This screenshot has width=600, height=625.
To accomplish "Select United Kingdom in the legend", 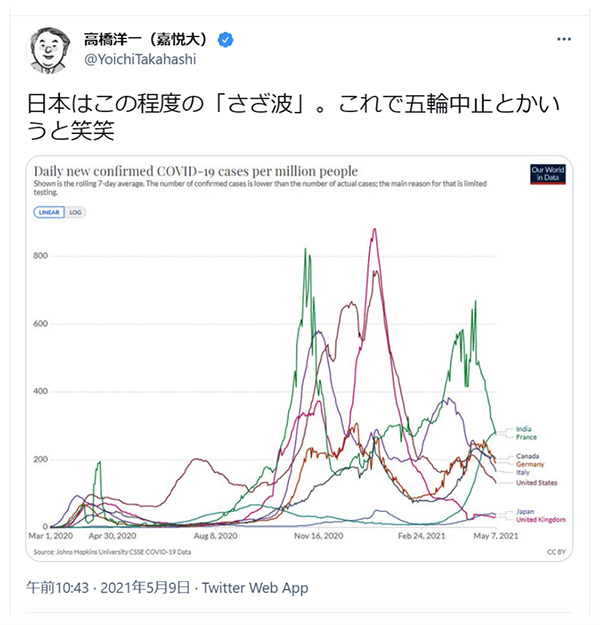I will pyautogui.click(x=541, y=520).
